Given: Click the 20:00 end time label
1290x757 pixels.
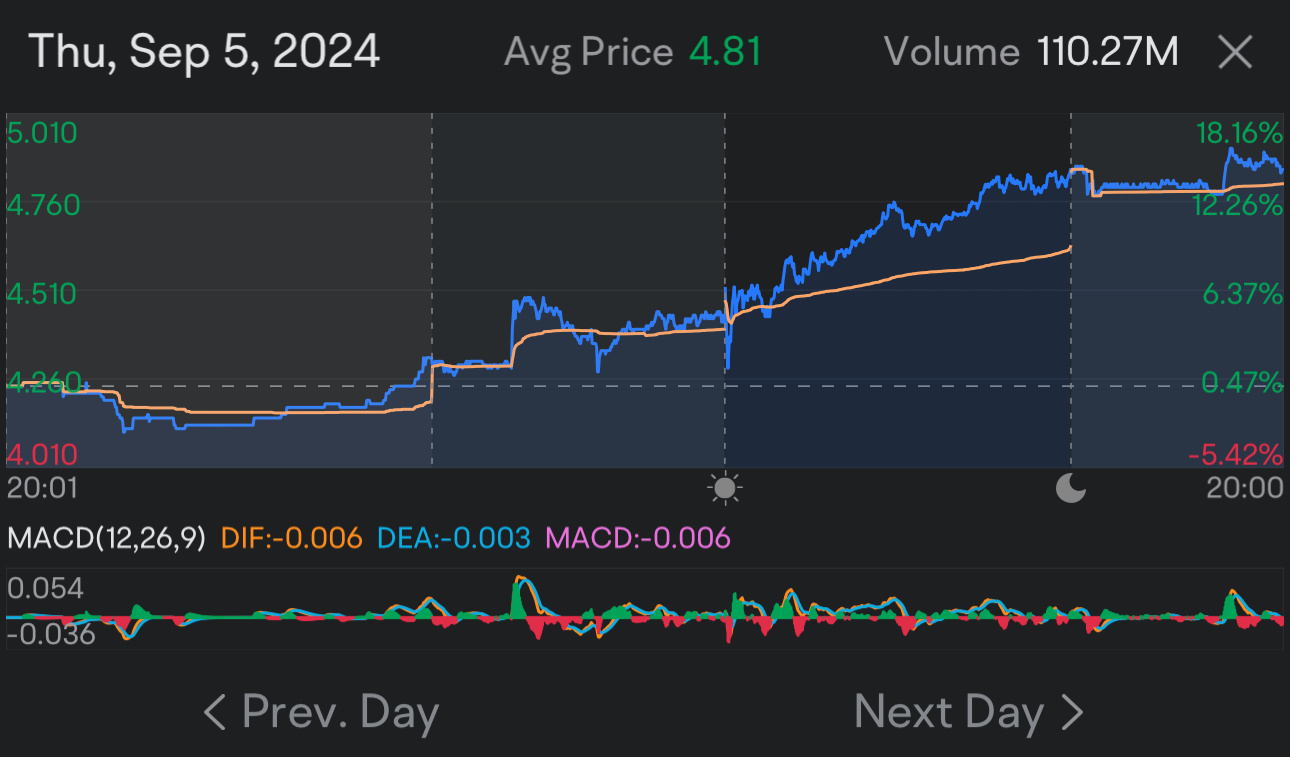Looking at the screenshot, I should (x=1245, y=488).
